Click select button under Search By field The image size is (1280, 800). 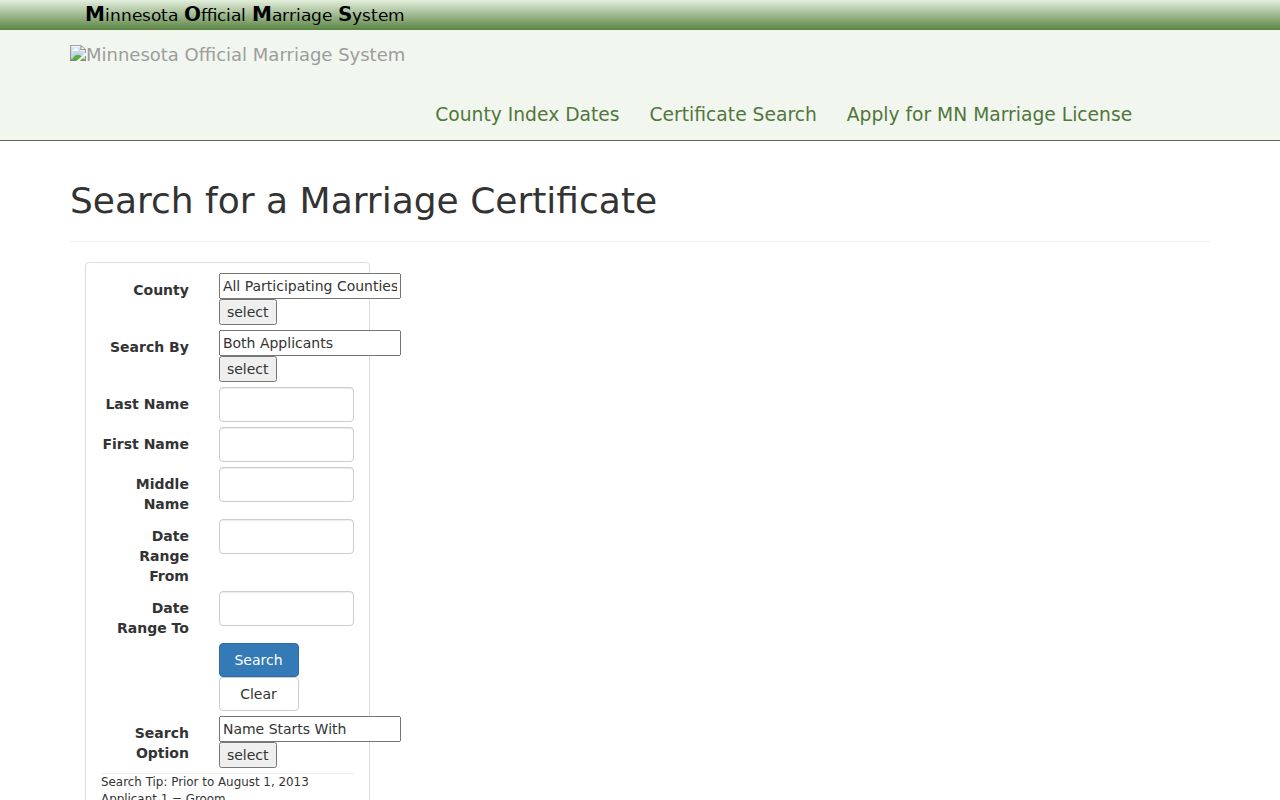[248, 369]
